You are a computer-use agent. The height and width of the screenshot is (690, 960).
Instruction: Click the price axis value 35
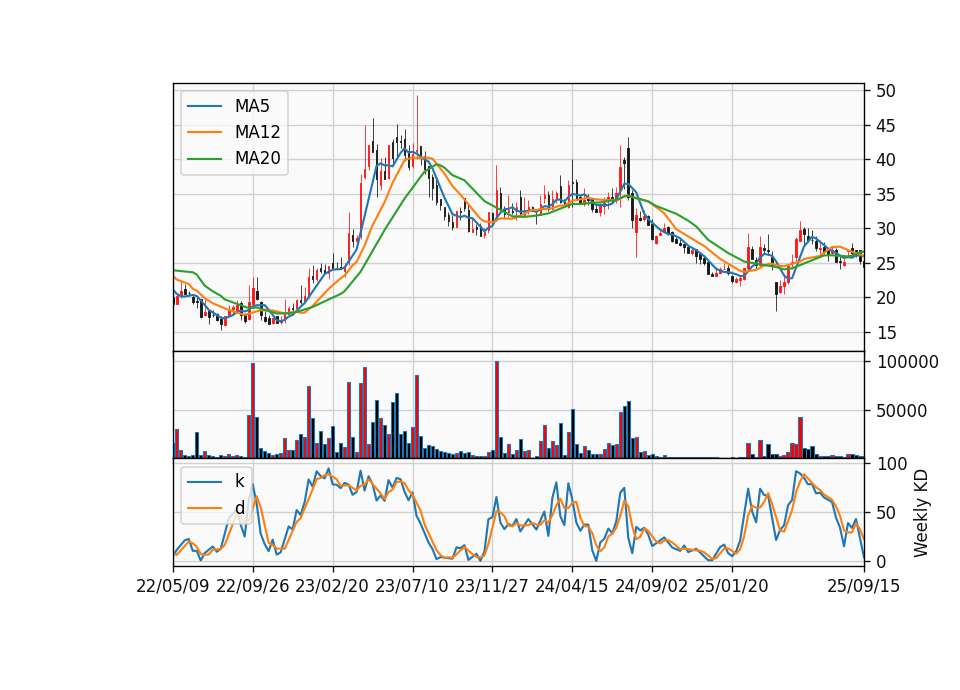pos(886,195)
